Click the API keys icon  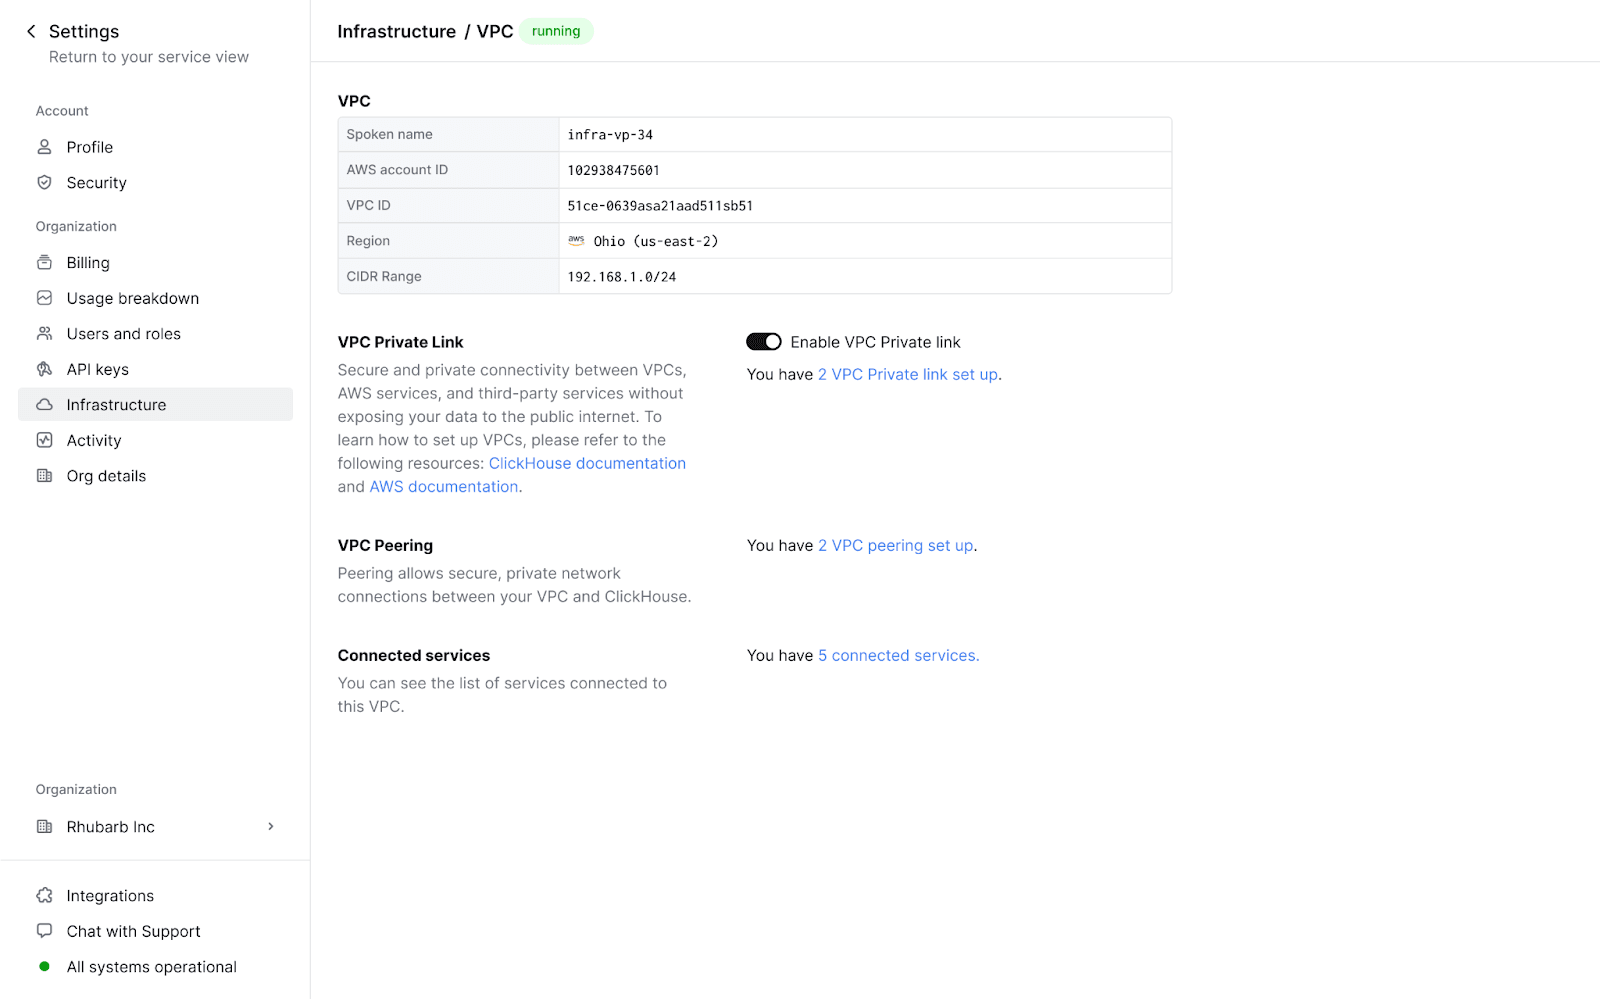coord(44,369)
